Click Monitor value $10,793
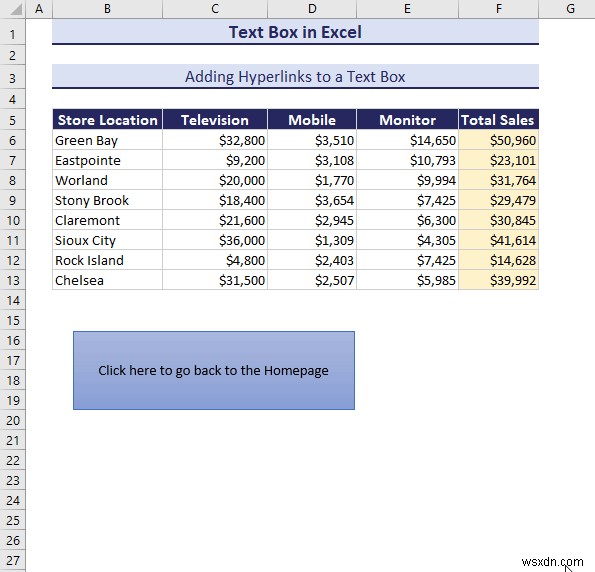This screenshot has width=595, height=572. click(407, 160)
